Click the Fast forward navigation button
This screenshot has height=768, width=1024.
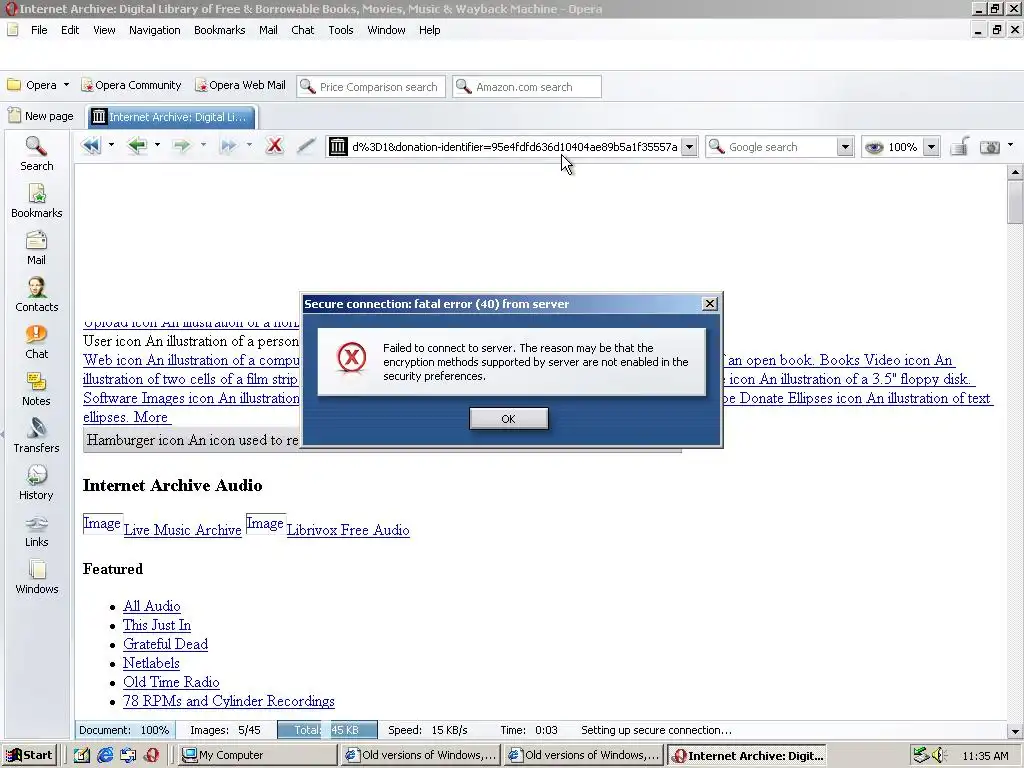228,146
